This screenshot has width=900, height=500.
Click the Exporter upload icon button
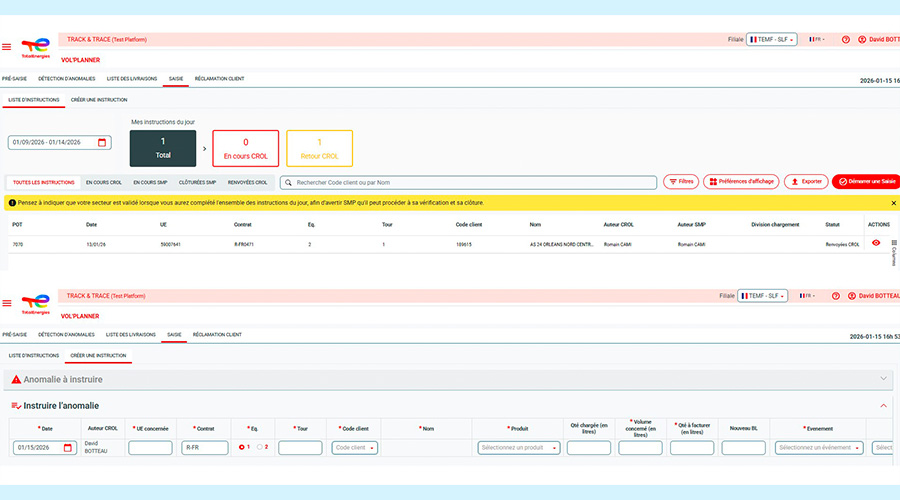pos(805,182)
